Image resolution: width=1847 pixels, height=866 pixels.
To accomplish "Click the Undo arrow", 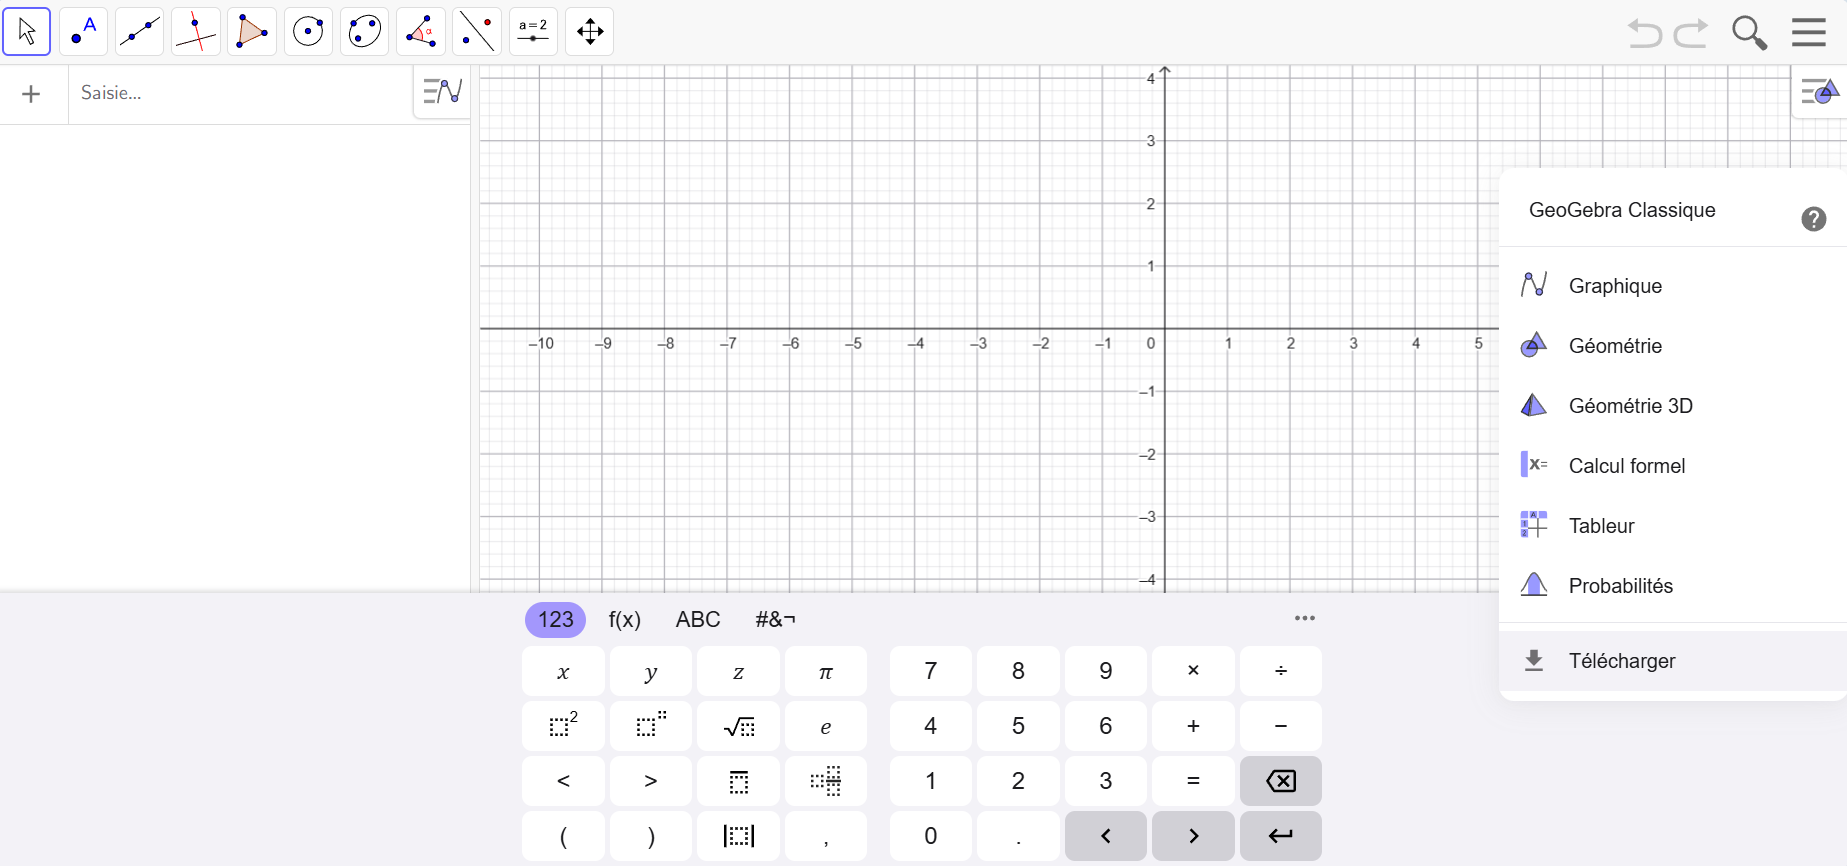I will (1644, 33).
